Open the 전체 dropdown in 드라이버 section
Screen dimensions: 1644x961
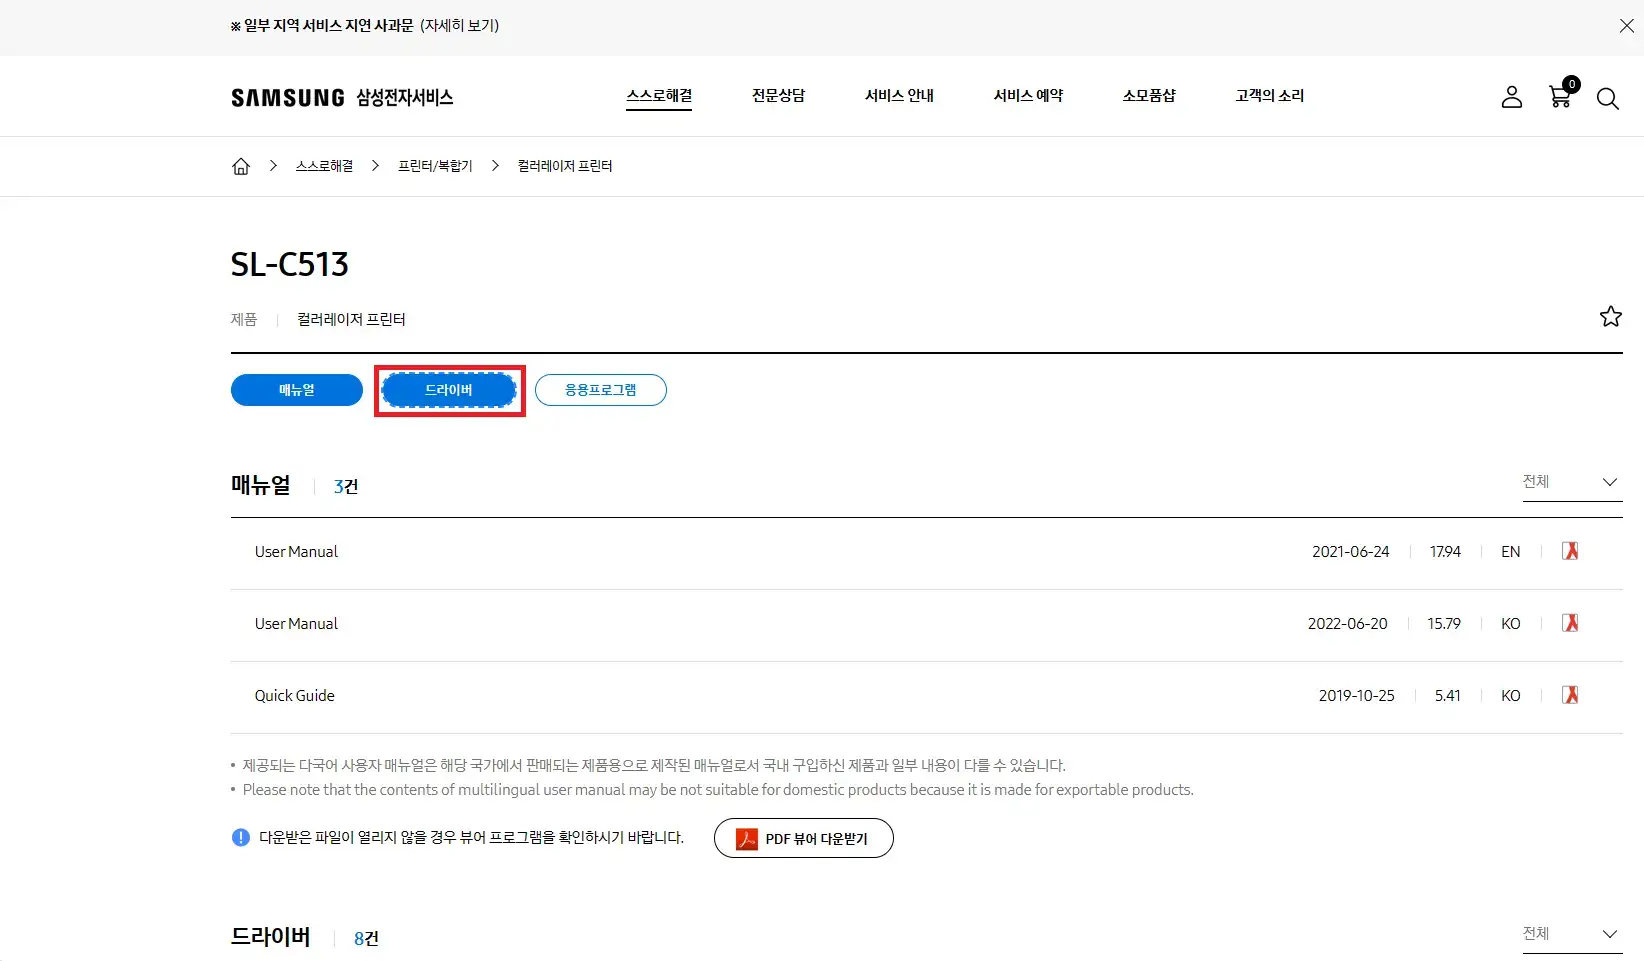(1571, 934)
